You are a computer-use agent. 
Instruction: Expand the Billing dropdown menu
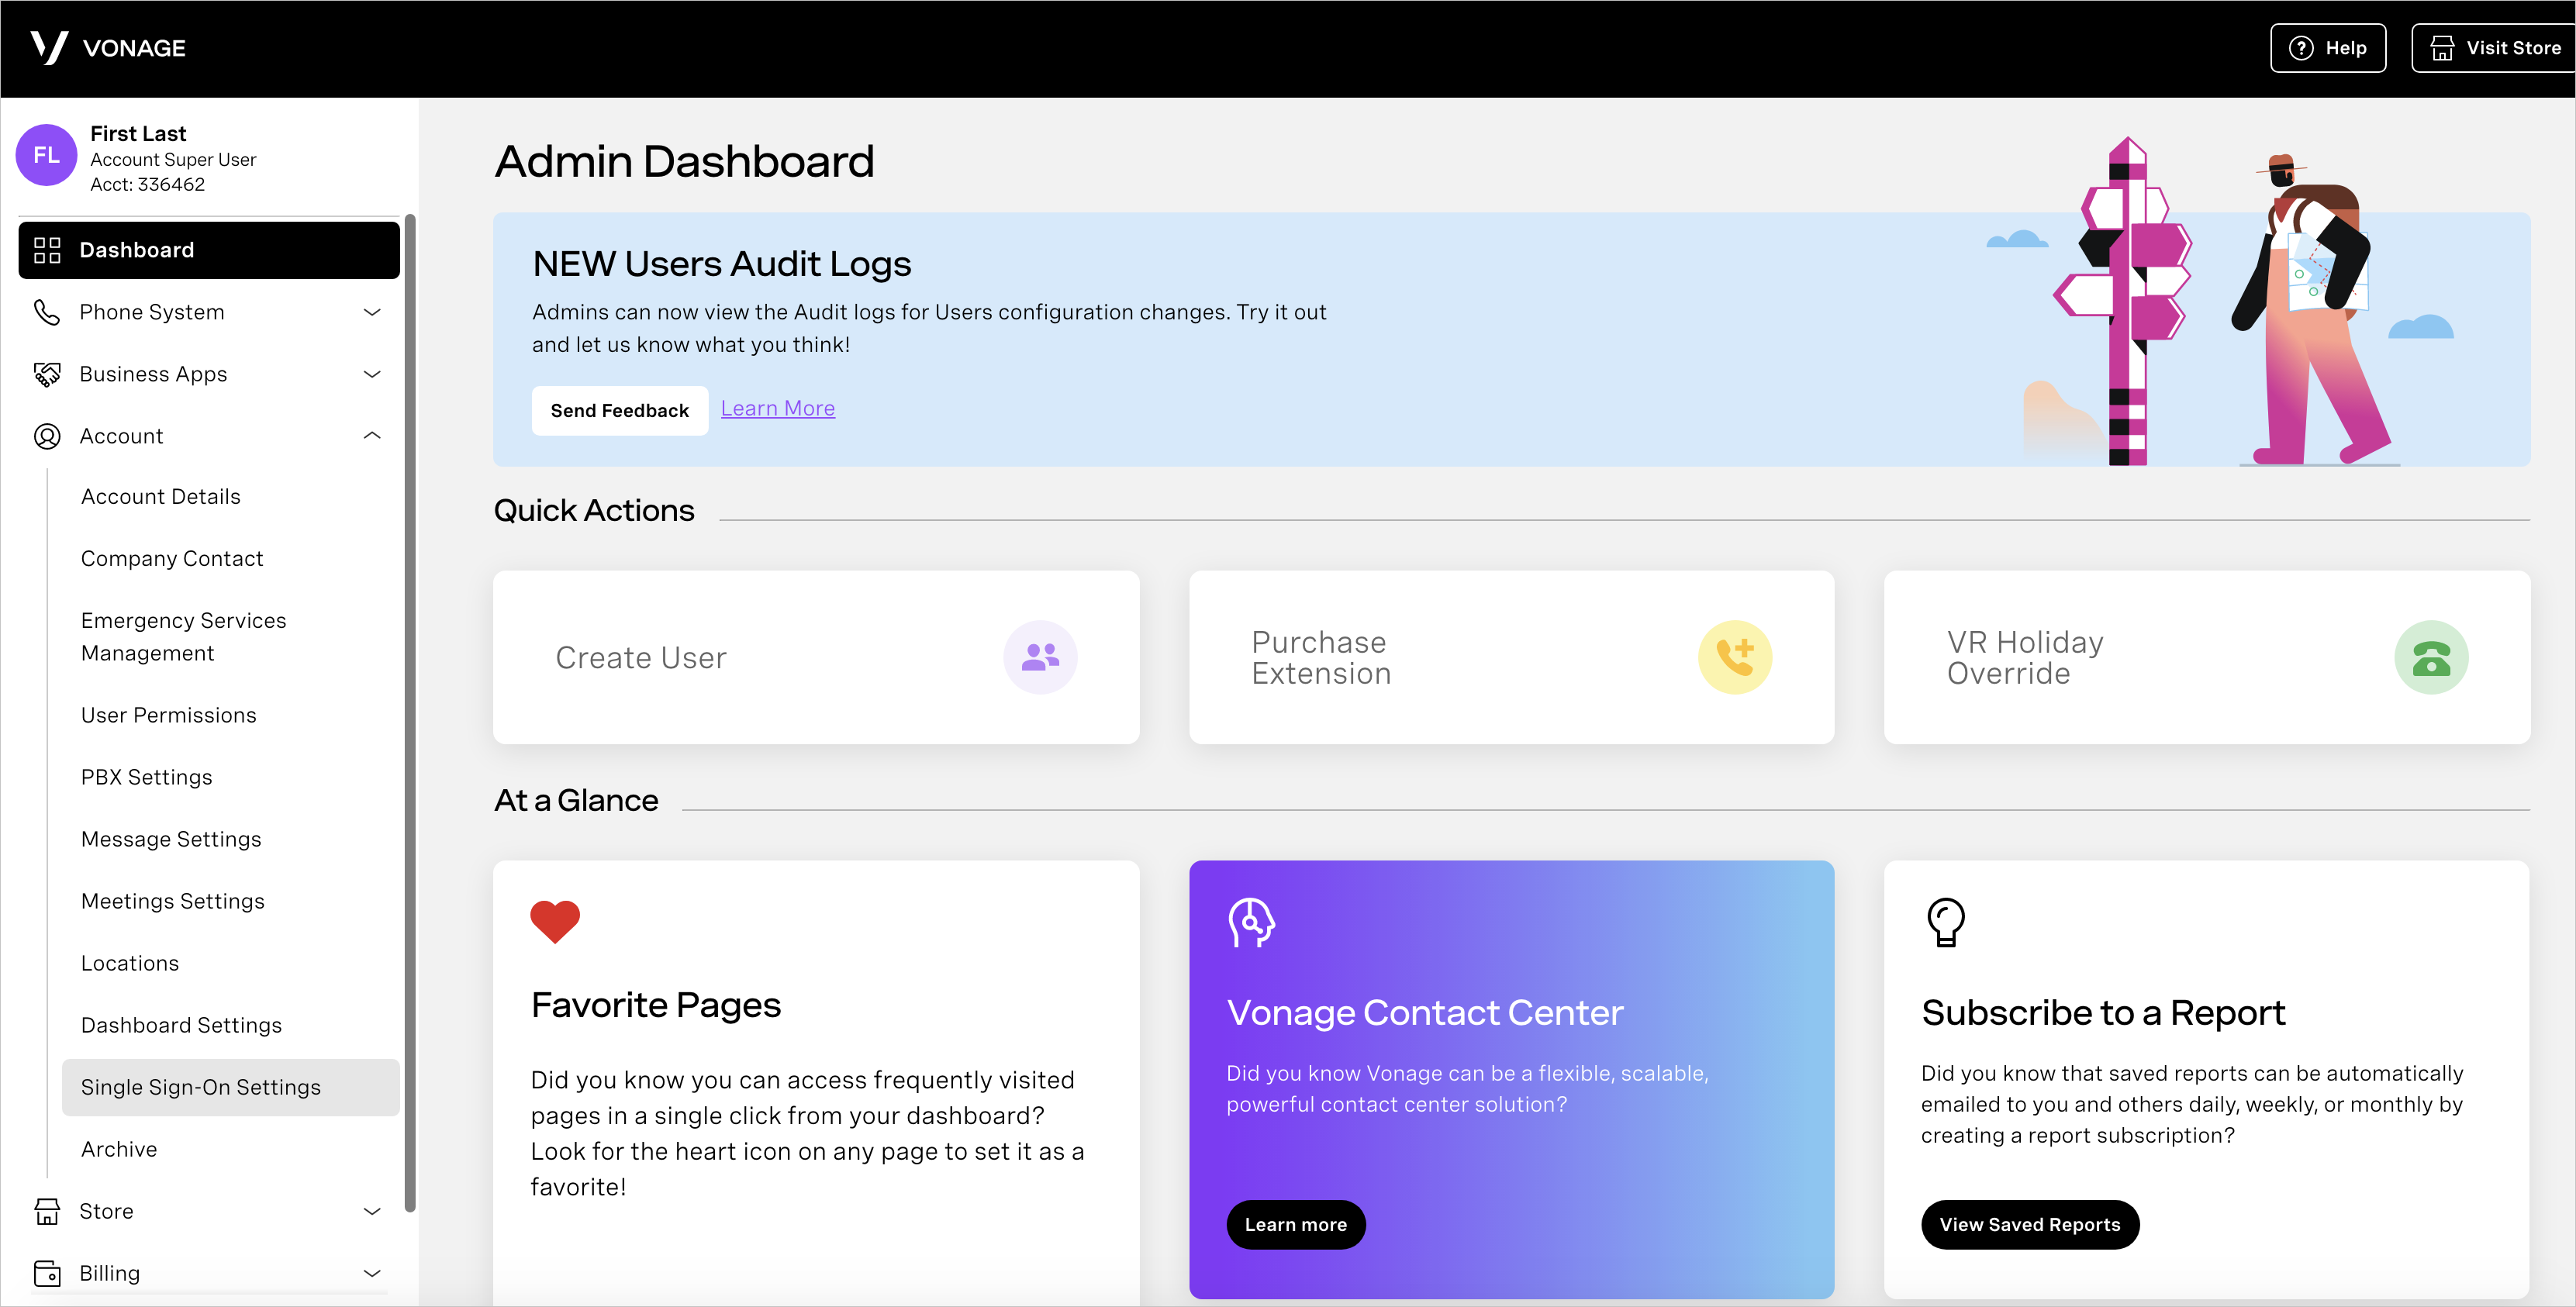[207, 1274]
